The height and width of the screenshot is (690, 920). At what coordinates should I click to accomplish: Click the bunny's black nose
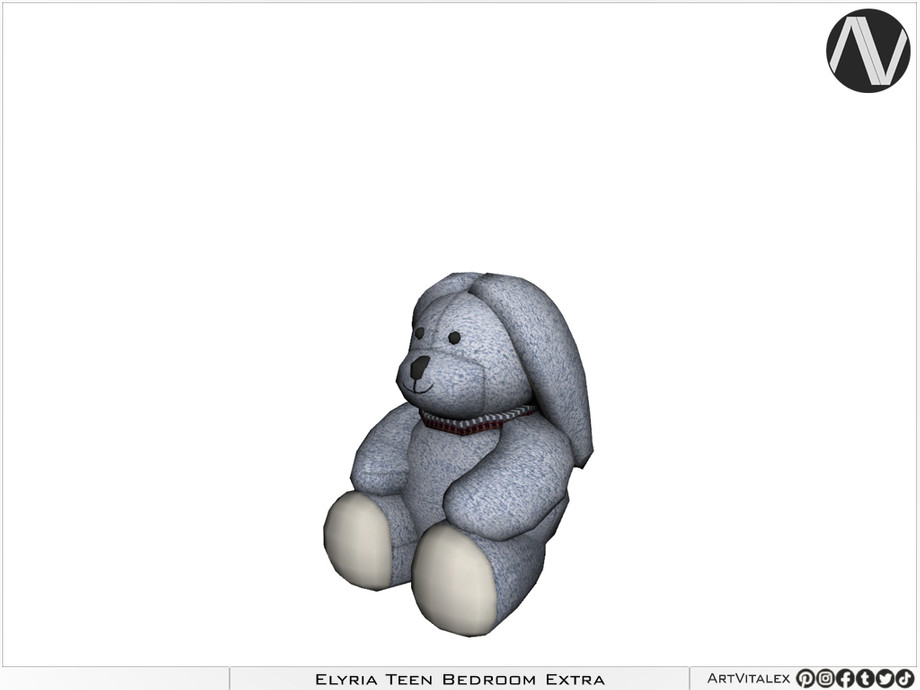click(418, 367)
